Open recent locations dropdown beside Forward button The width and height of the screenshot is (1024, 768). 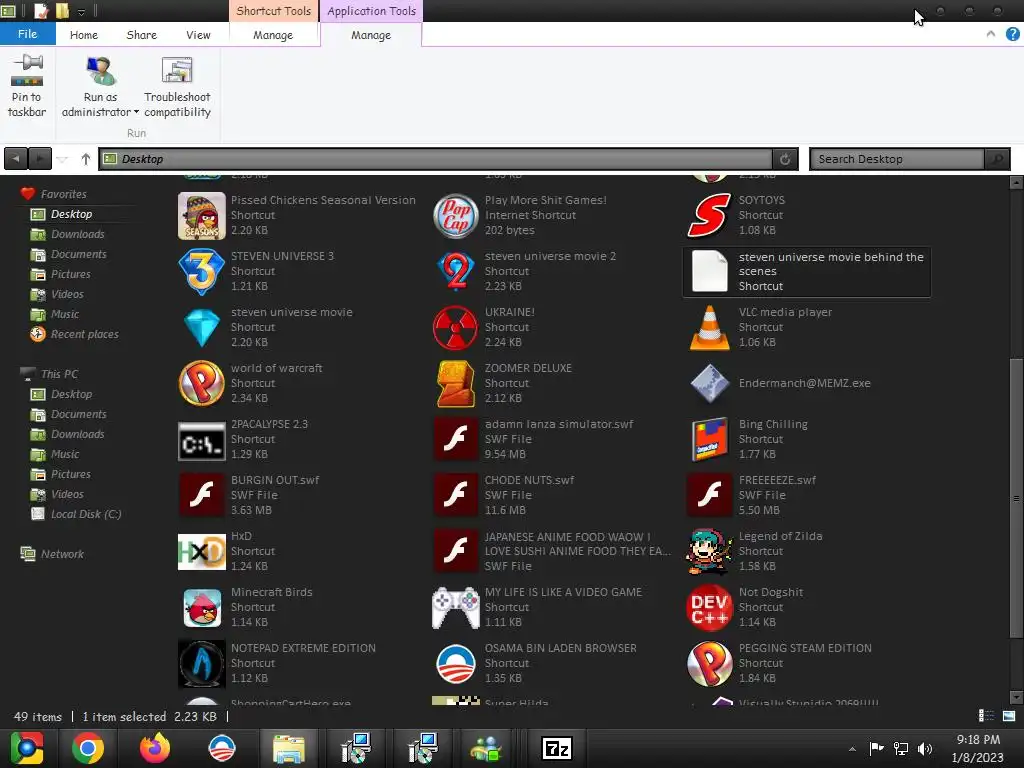pyautogui.click(x=62, y=159)
